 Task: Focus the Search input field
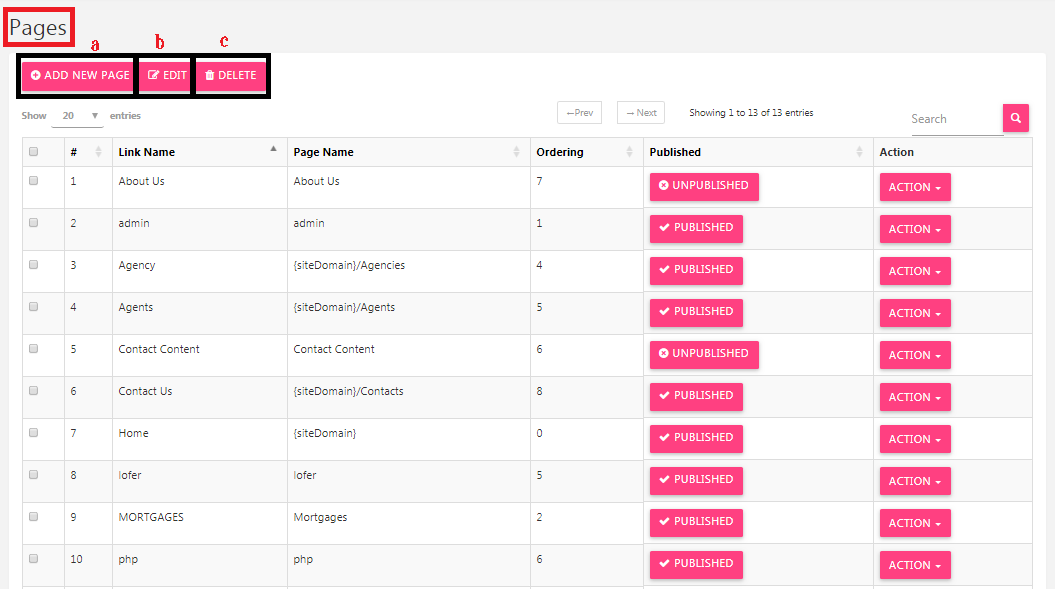[x=956, y=119]
